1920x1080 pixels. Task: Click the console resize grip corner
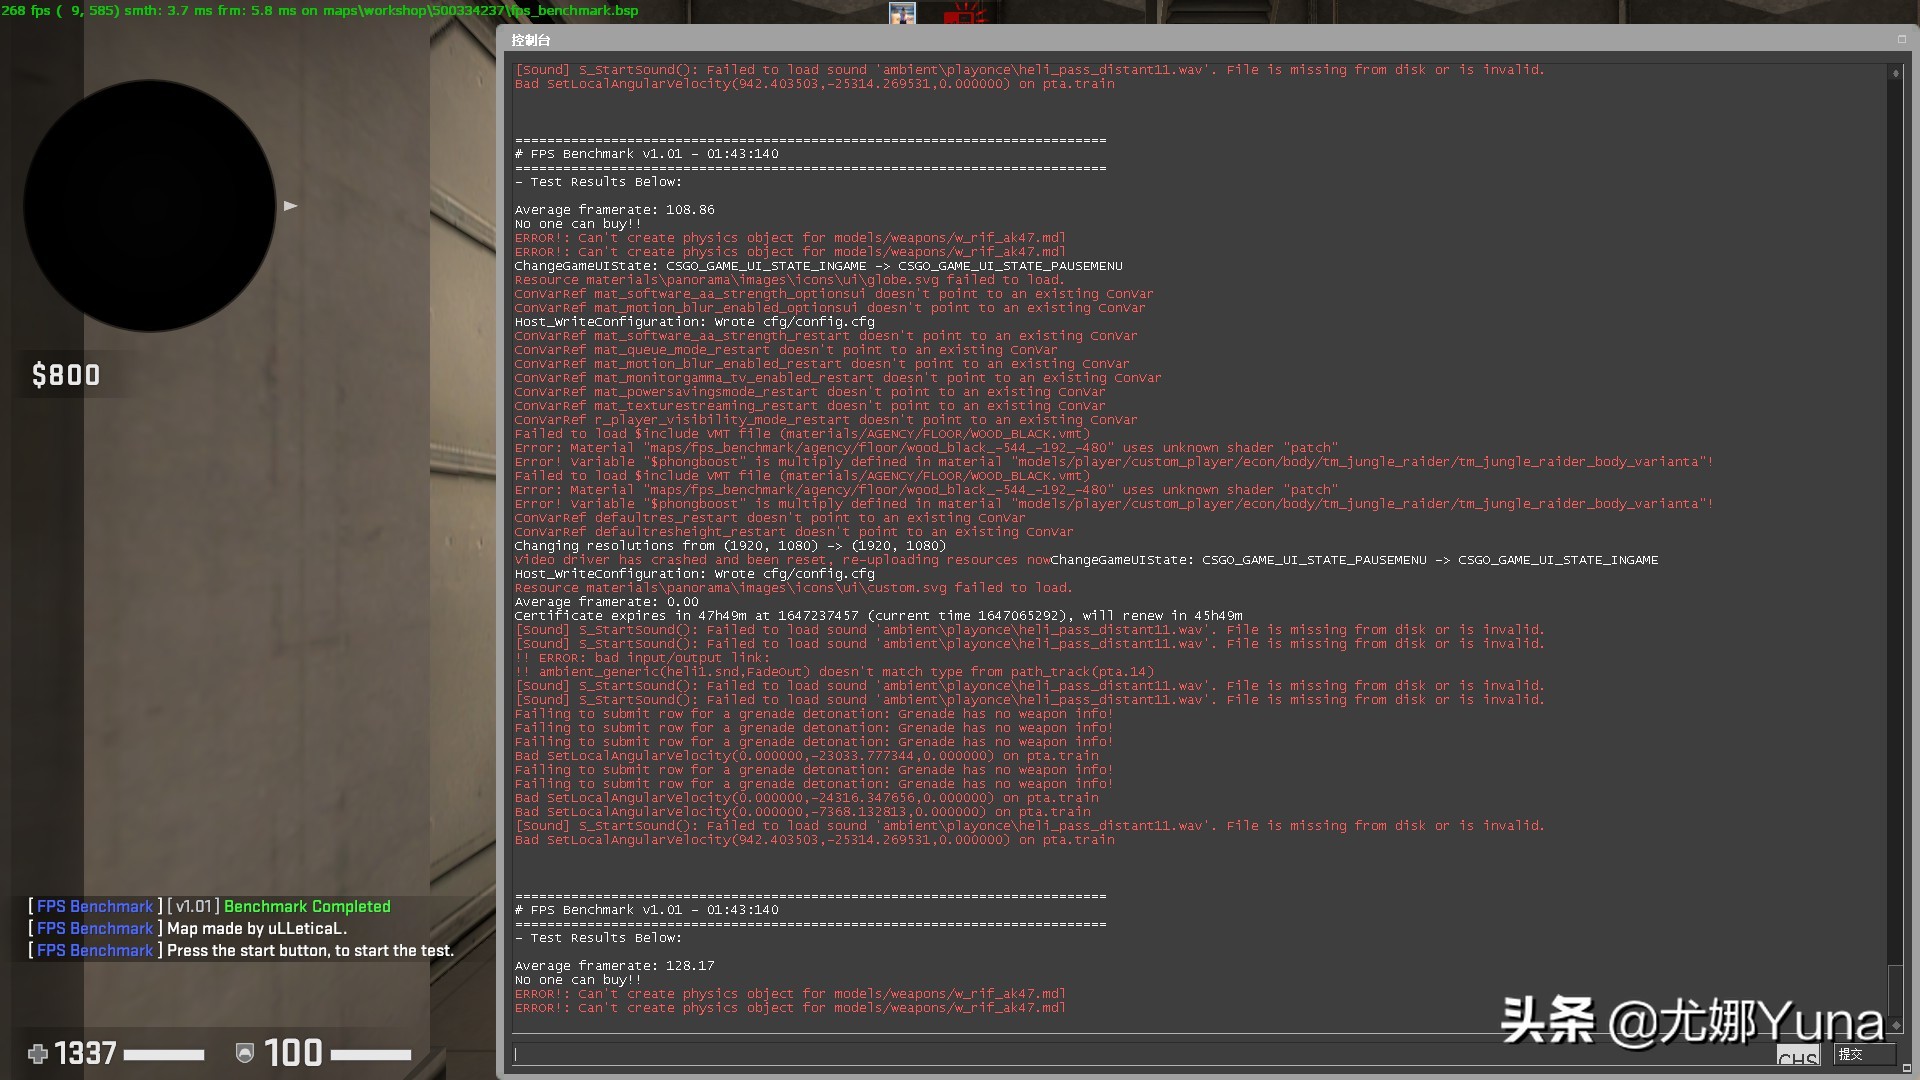pos(1906,1068)
